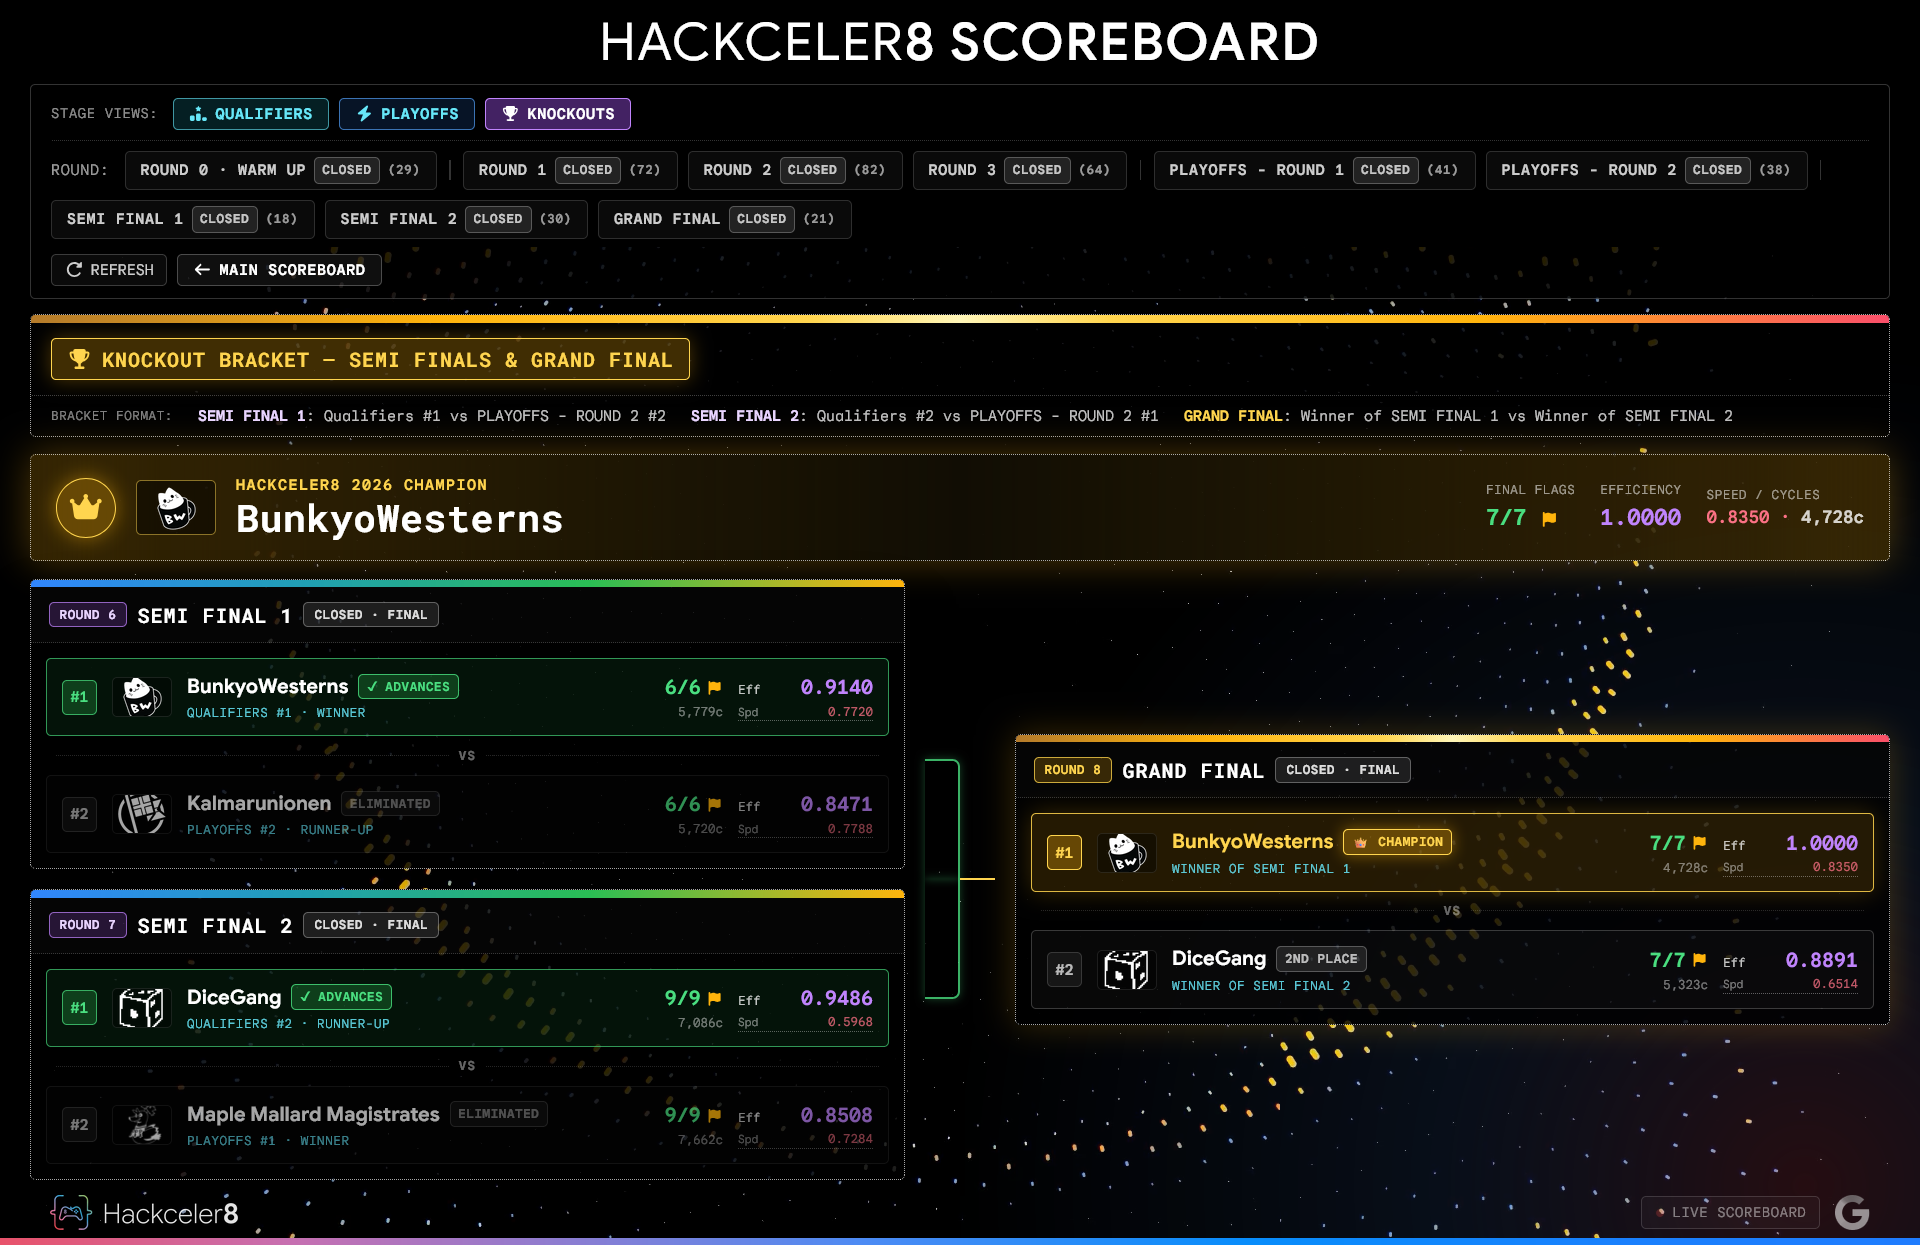This screenshot has width=1920, height=1245.
Task: Click DiceGang 2nd Place badge
Action: pos(1321,959)
